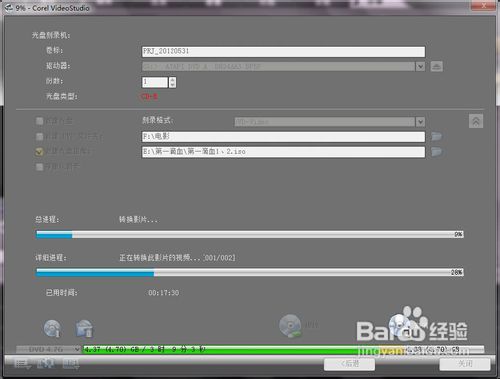Open the working folder settings icon
Viewport: 500px width, 379px height.
tap(84, 328)
